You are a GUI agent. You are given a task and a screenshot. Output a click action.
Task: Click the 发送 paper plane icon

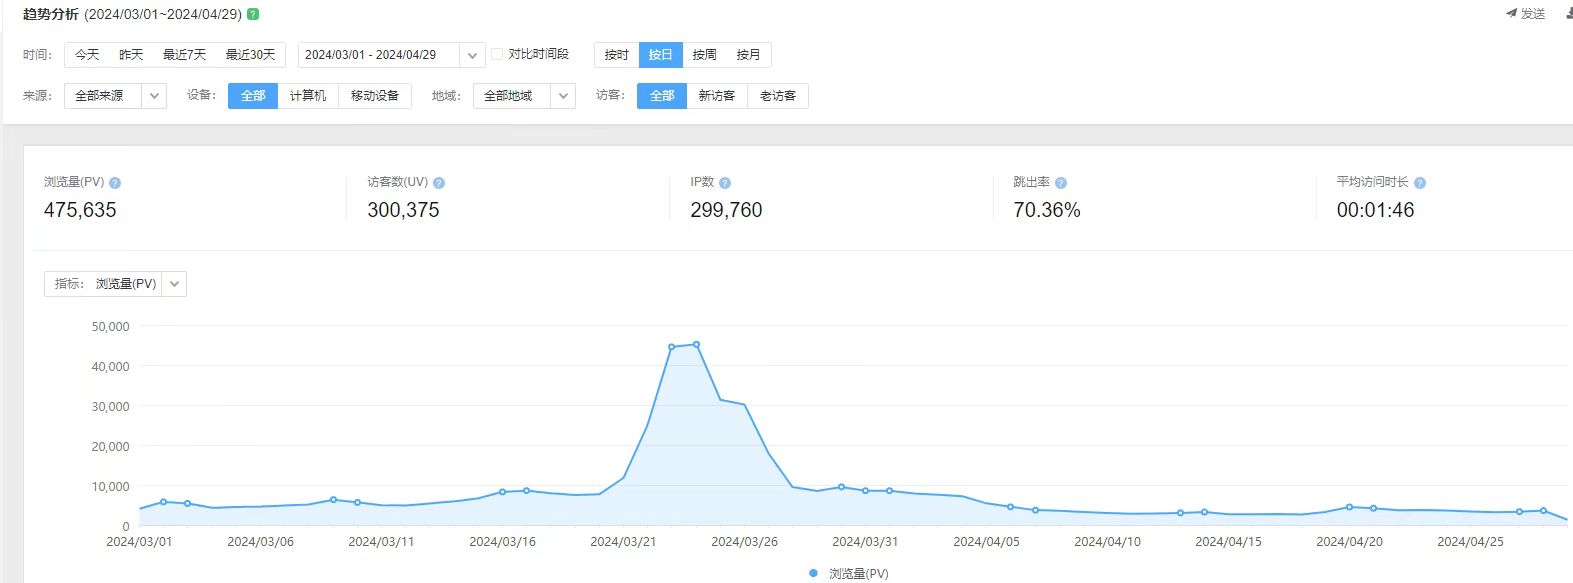click(x=1511, y=13)
